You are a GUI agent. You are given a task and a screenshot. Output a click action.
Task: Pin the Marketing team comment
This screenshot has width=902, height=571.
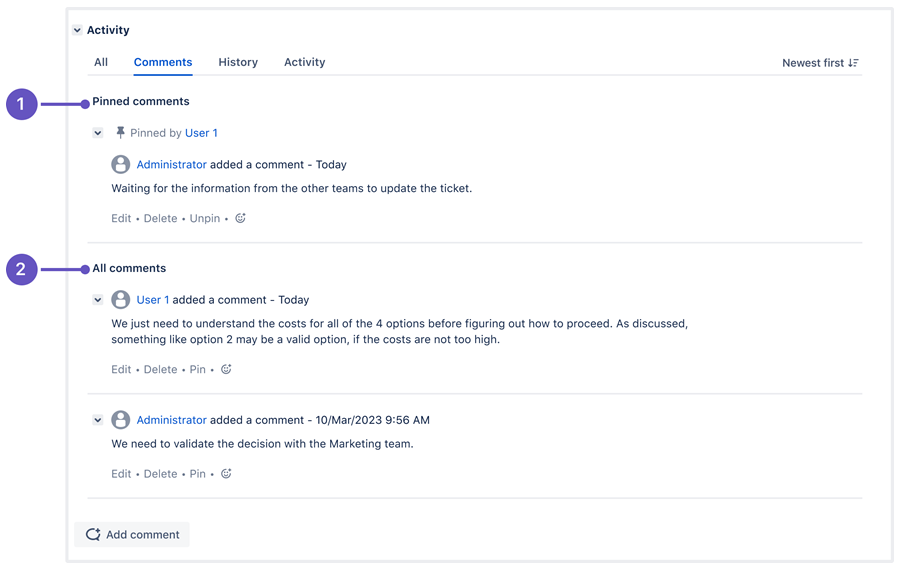(197, 474)
